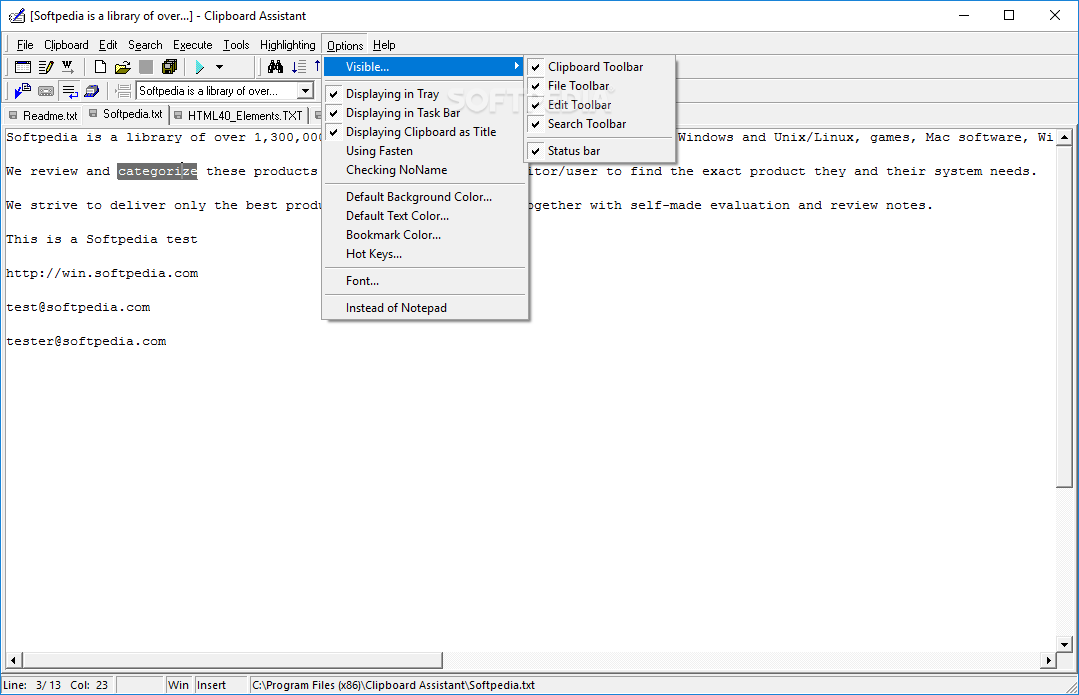This screenshot has height=695, width=1079.
Task: Expand the Visible... submenu entry
Action: click(425, 67)
